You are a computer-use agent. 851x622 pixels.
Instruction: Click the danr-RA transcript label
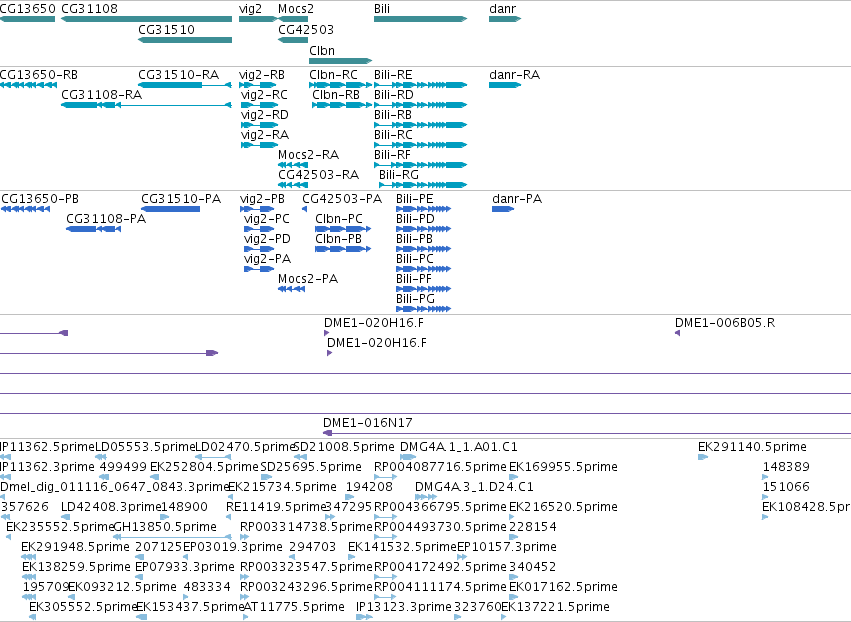pyautogui.click(x=515, y=74)
